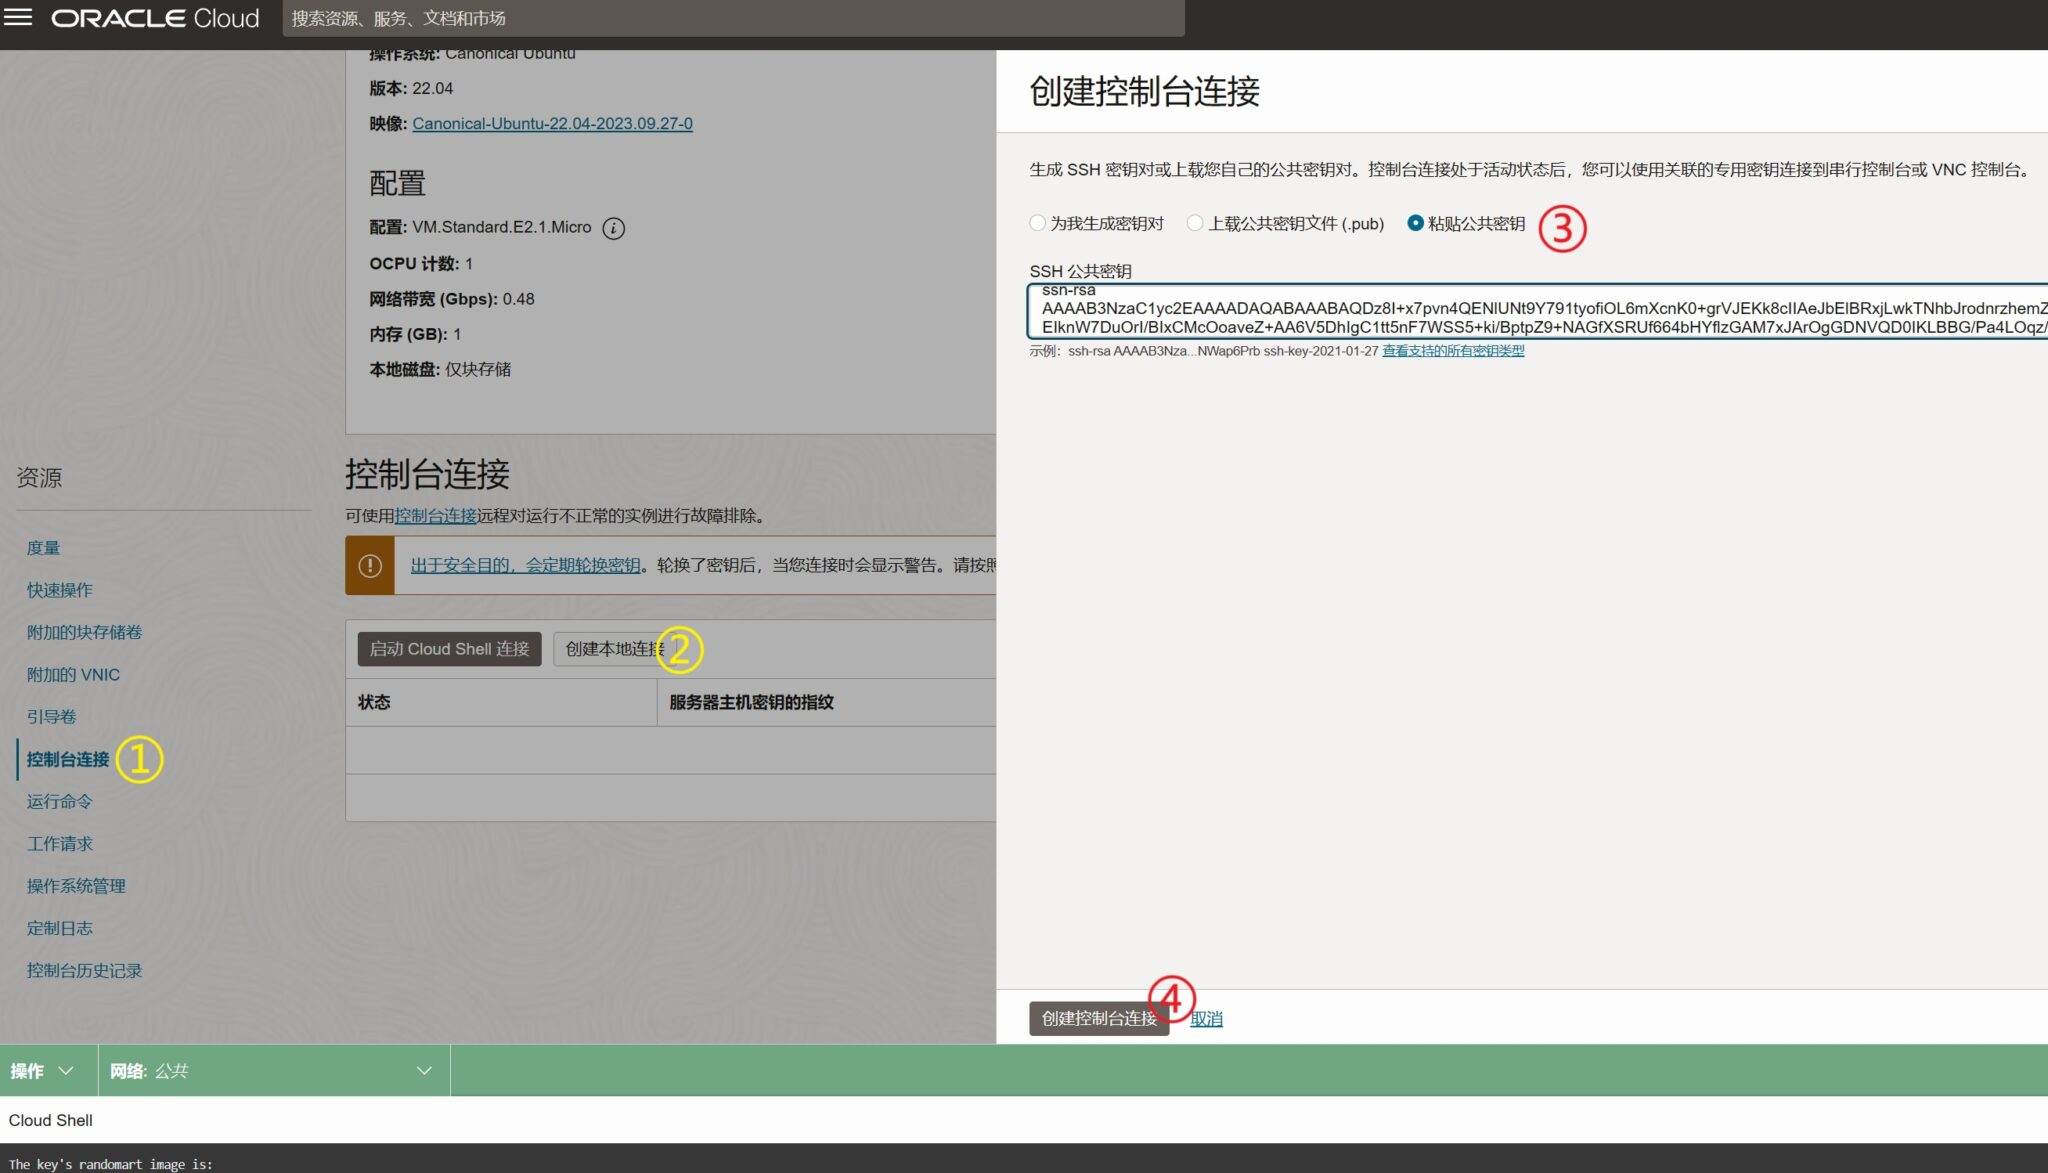This screenshot has width=2048, height=1173.
Task: Click 创建本地连接 button
Action: point(611,649)
